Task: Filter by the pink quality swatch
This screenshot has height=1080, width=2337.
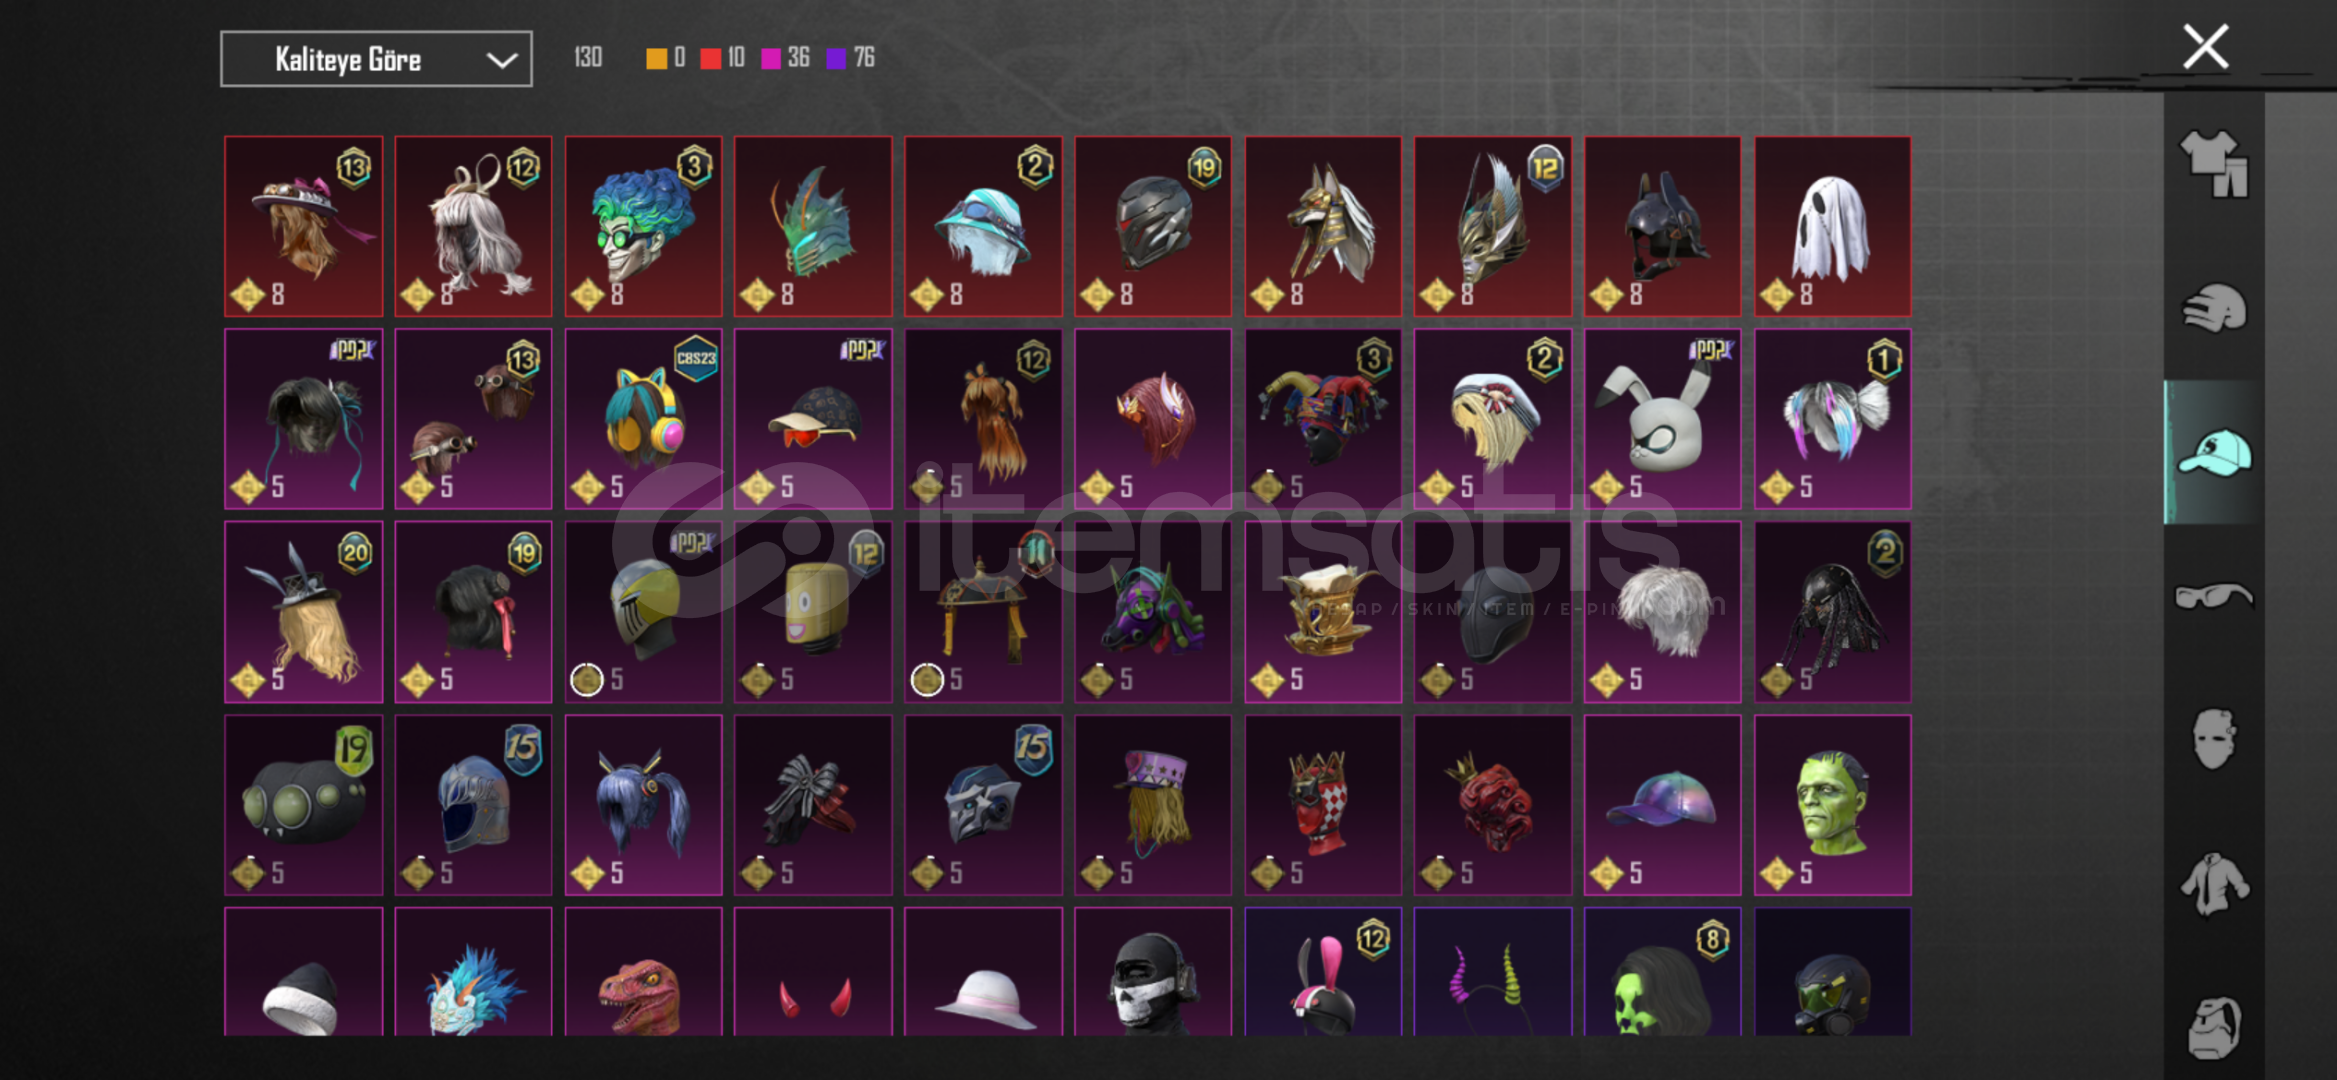Action: [x=771, y=59]
